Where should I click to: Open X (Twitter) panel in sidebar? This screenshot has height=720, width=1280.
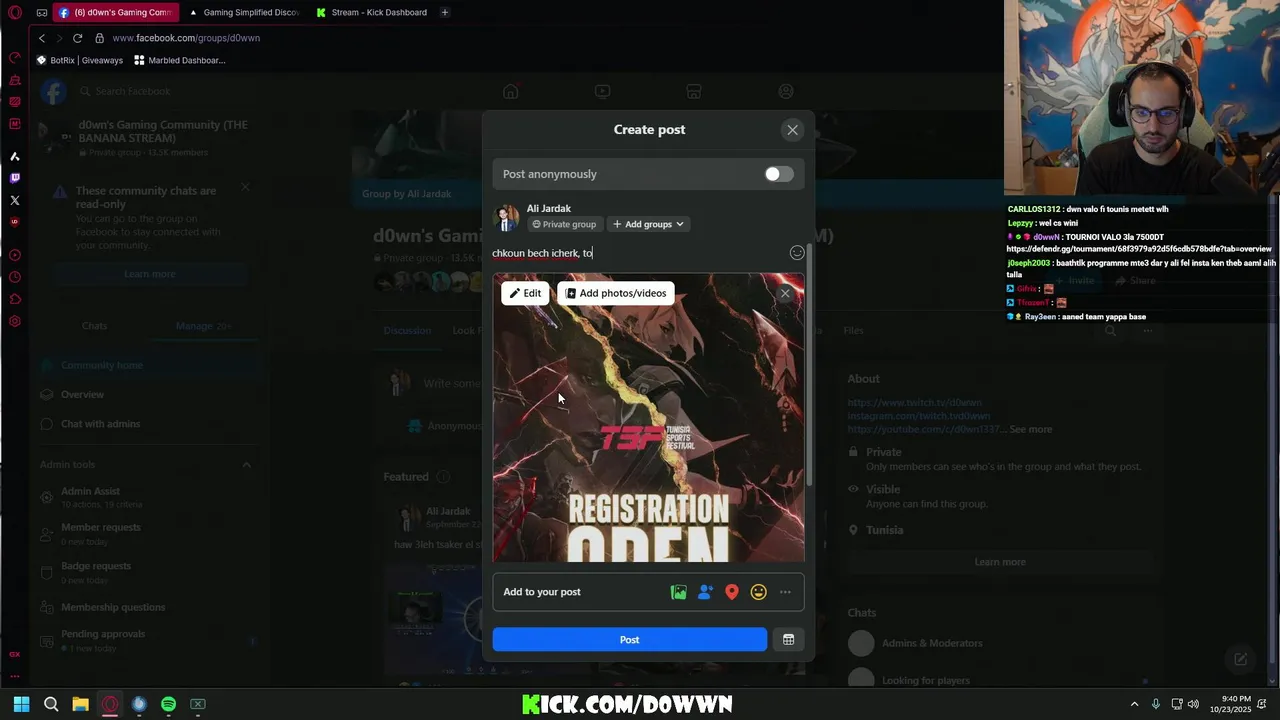(x=15, y=200)
